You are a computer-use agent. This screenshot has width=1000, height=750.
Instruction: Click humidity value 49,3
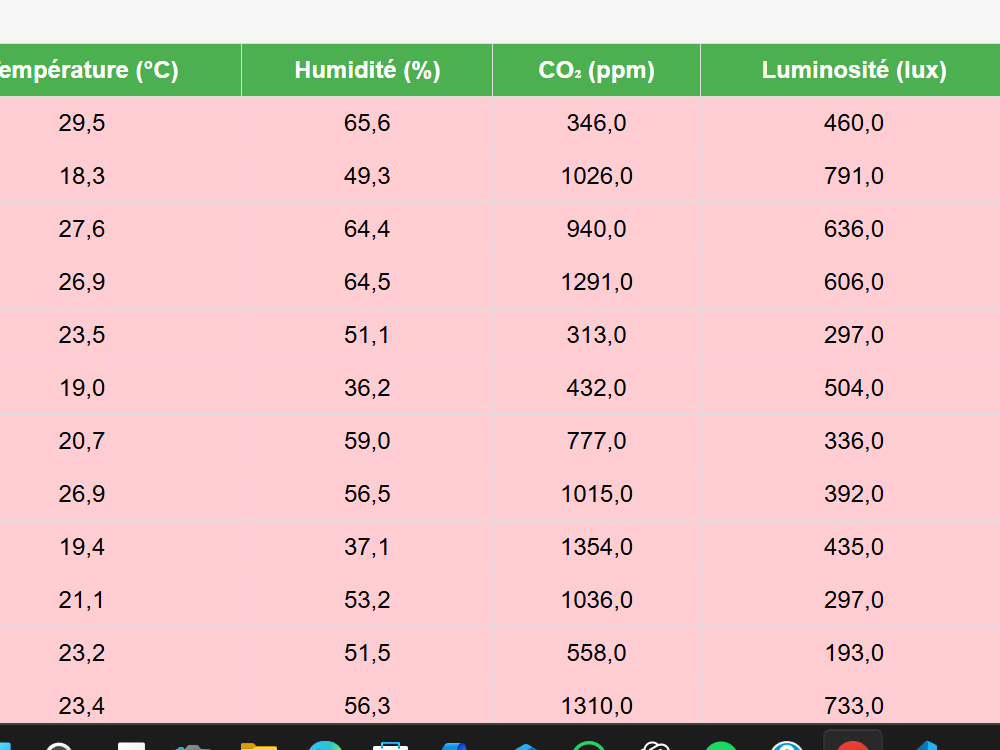click(x=367, y=175)
